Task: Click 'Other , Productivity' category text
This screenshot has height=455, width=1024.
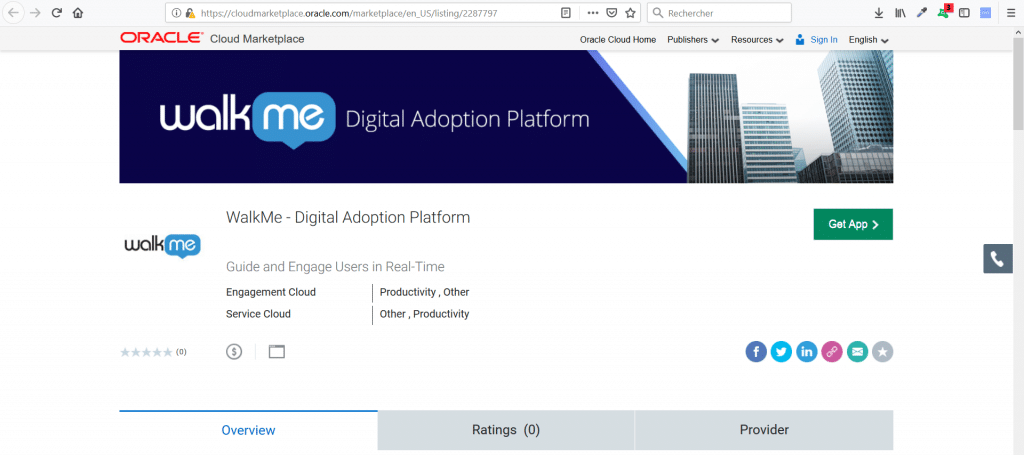Action: point(424,314)
